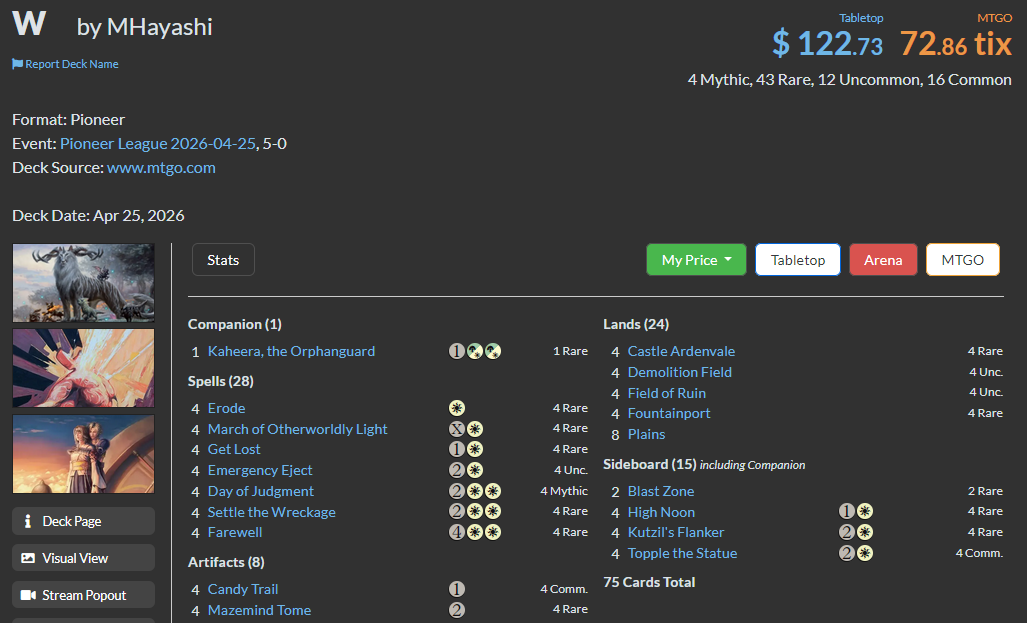Click the Format: Pioneer text
Image resolution: width=1027 pixels, height=623 pixels.
click(68, 120)
